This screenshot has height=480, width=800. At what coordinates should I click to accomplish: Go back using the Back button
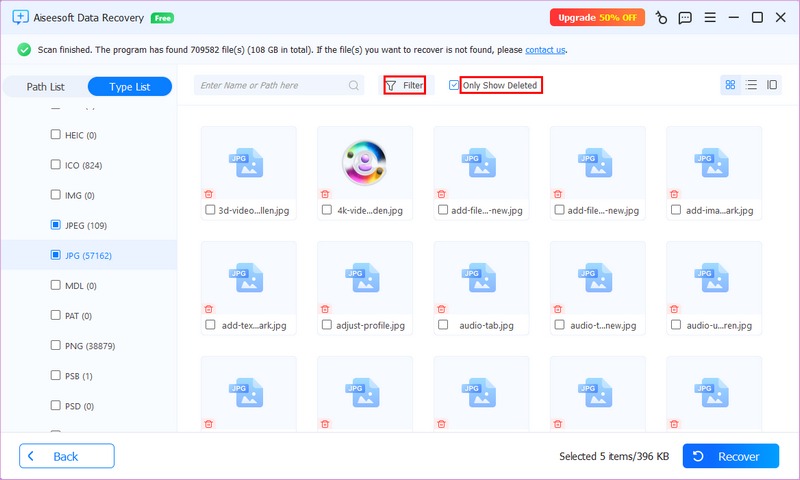coord(64,456)
